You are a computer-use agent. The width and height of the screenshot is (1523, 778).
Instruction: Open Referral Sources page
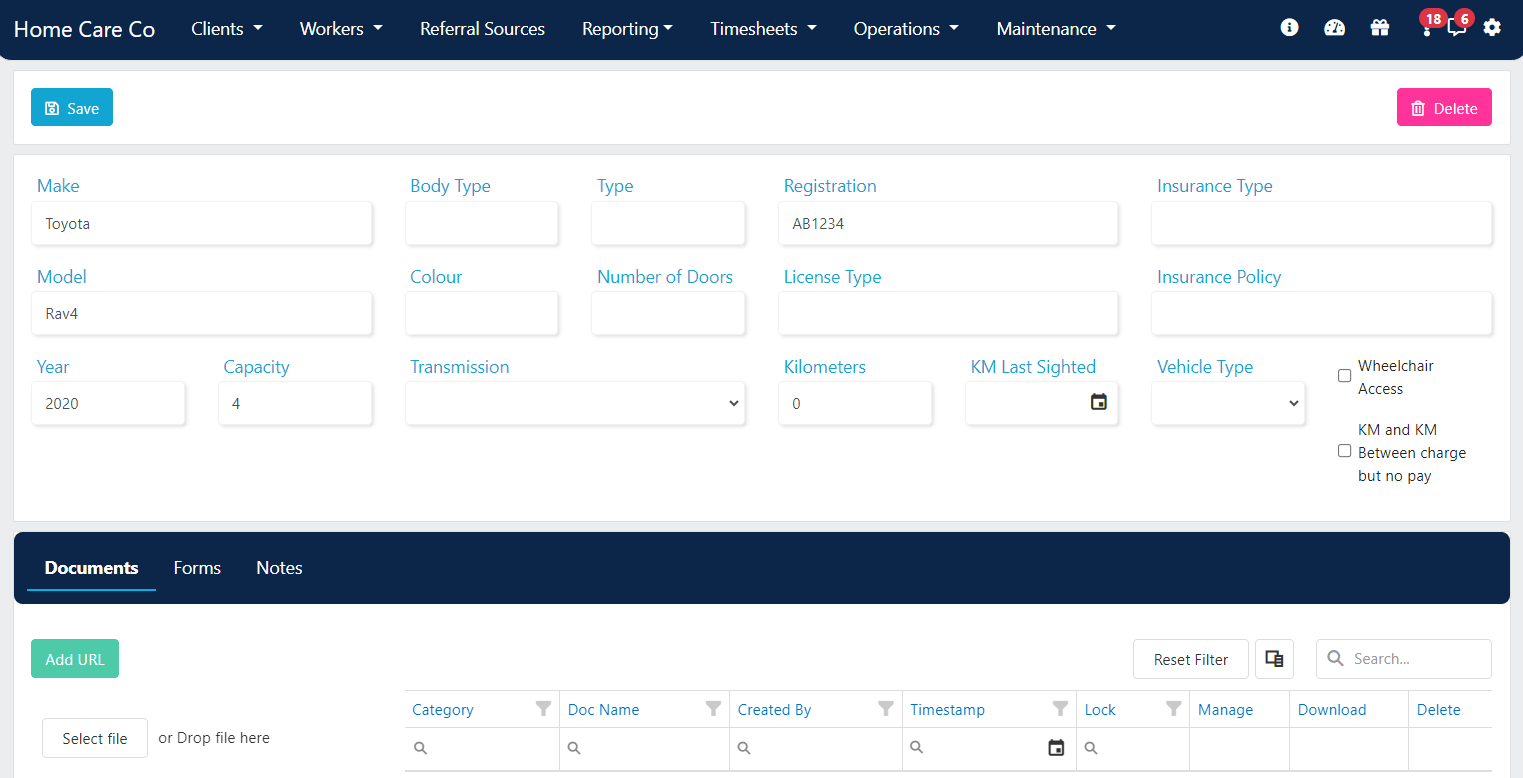(x=482, y=29)
